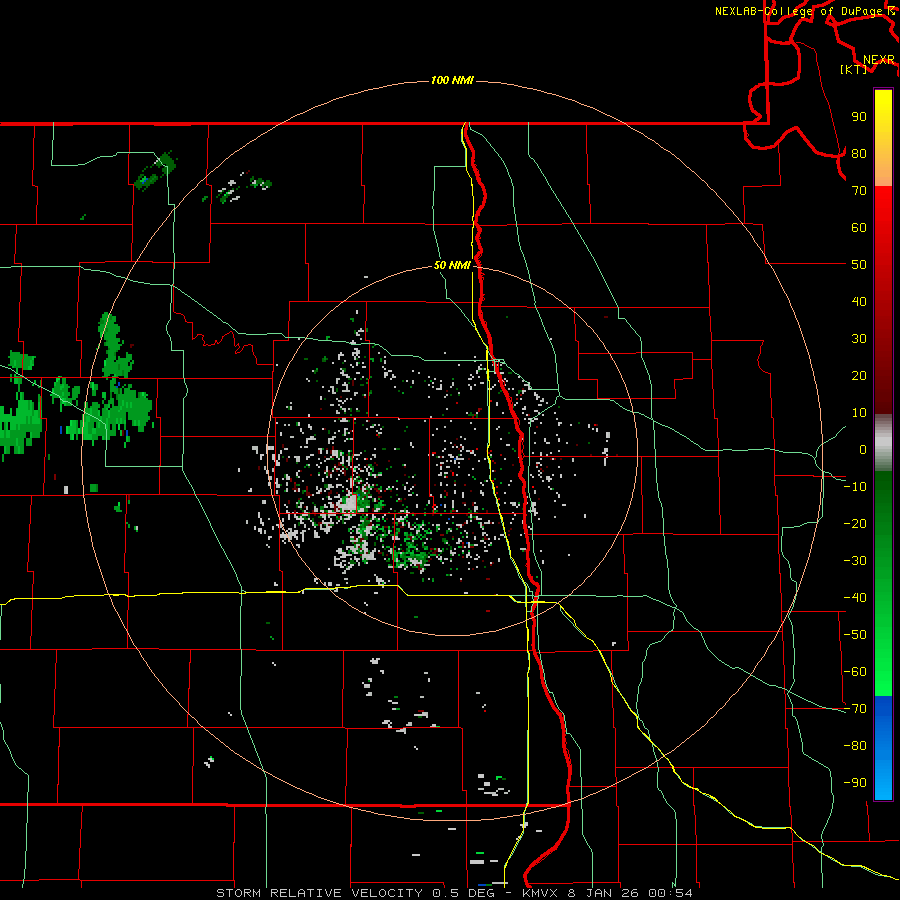Screen dimensions: 900x900
Task: Click the 10 value on velocity scale
Action: pos(859,413)
